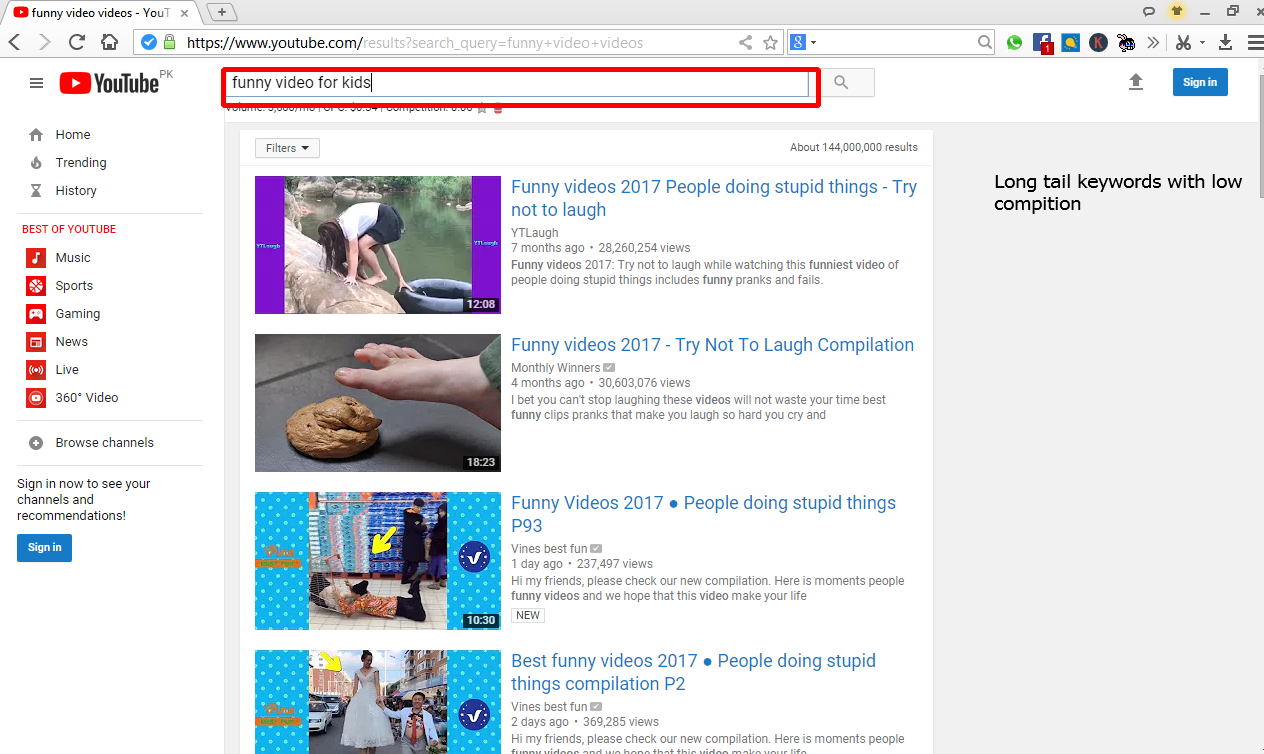Open 'Funny videos 2017 - Try Not To Laugh Compilation'
Image resolution: width=1264 pixels, height=754 pixels.
click(x=712, y=345)
